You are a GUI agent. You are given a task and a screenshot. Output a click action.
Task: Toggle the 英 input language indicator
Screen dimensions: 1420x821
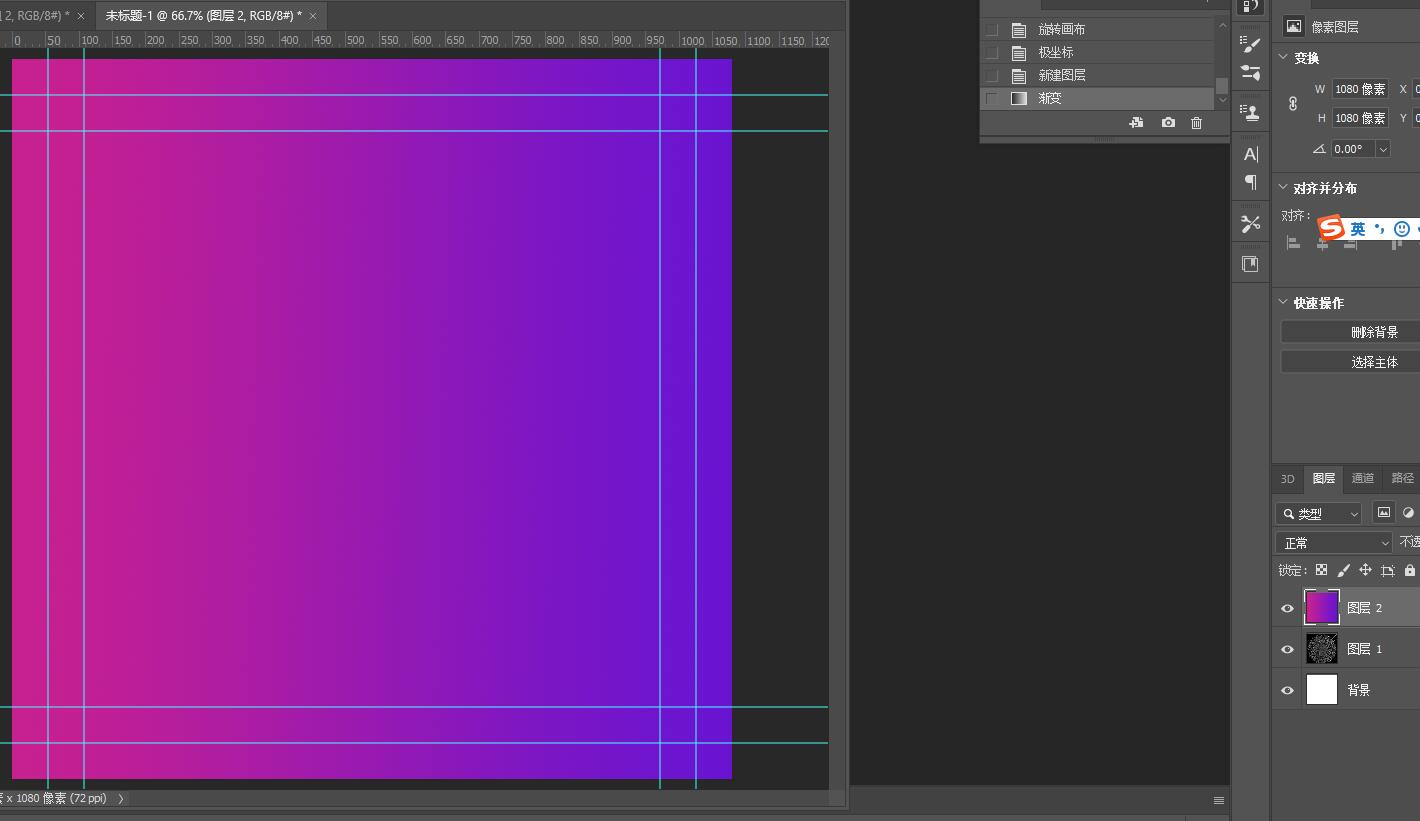[x=1358, y=229]
